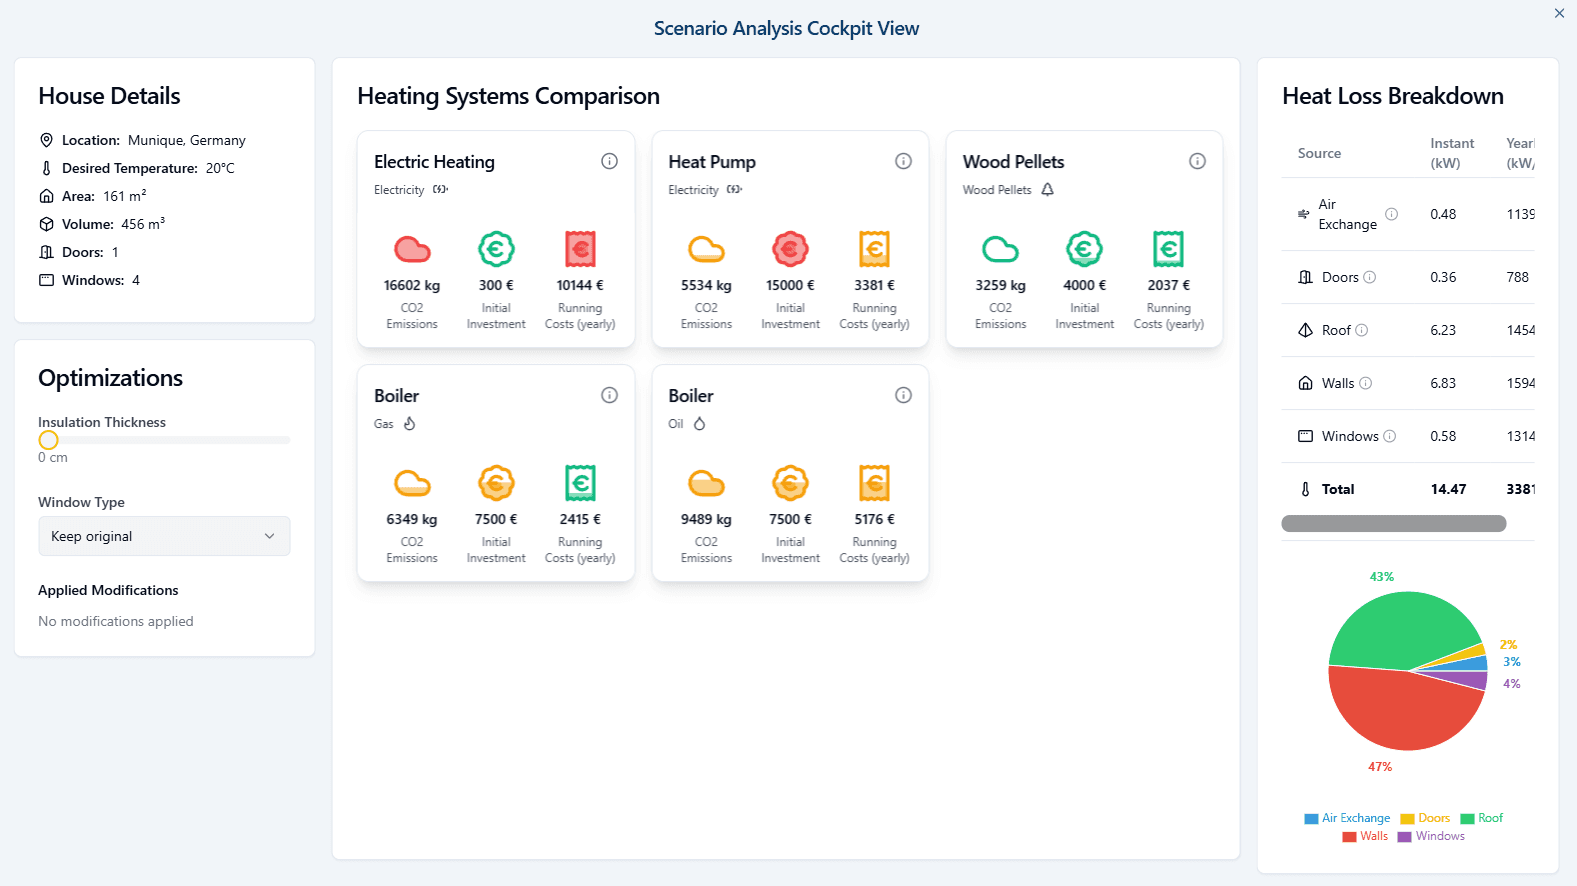This screenshot has height=886, width=1577.
Task: Click the Volume cube icon
Action: [x=46, y=224]
